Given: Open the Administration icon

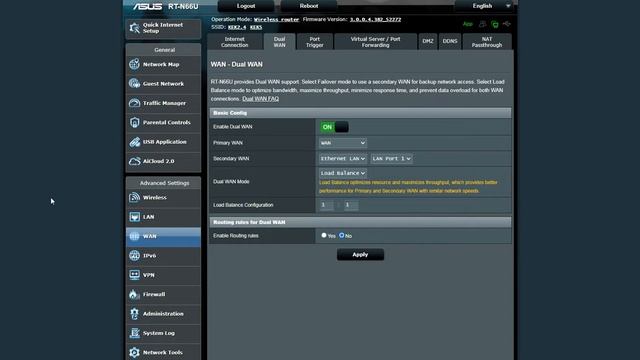Looking at the screenshot, I should 134,313.
